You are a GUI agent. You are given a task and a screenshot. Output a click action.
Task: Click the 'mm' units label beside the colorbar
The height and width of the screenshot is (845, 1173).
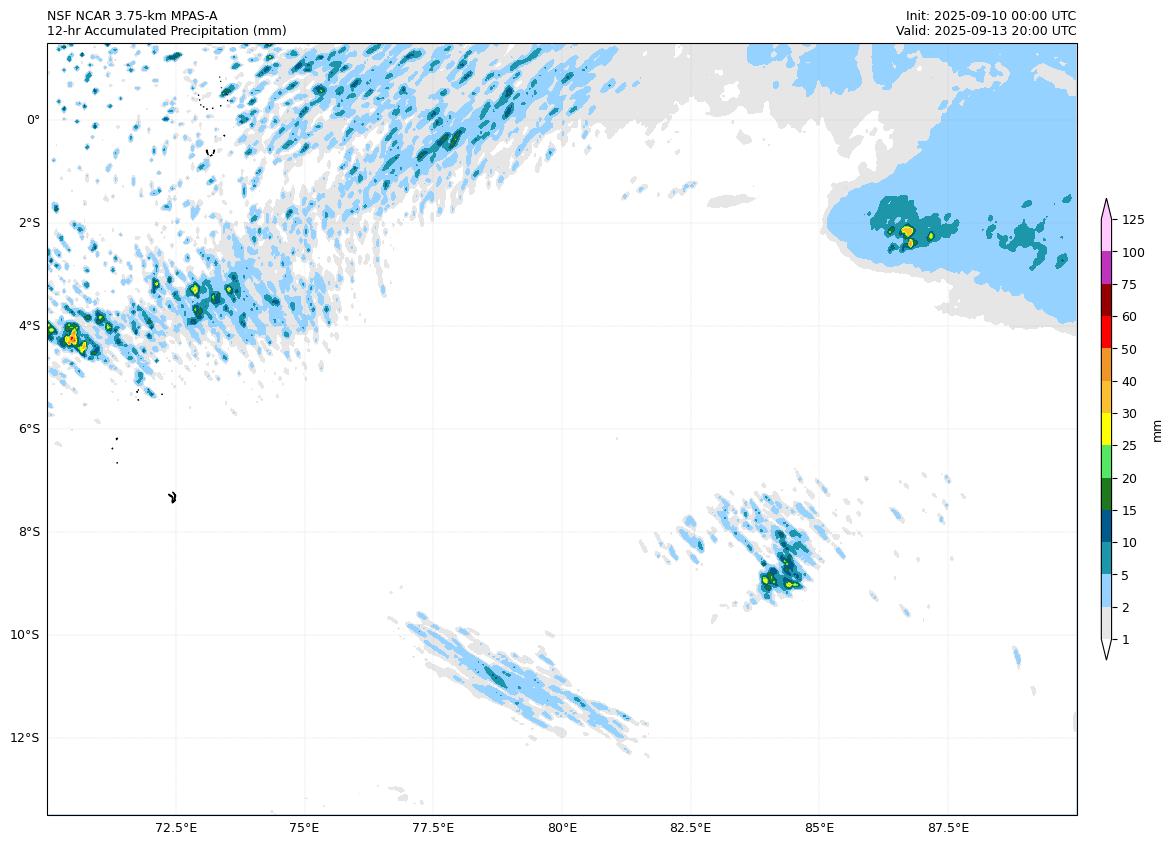tap(1157, 430)
